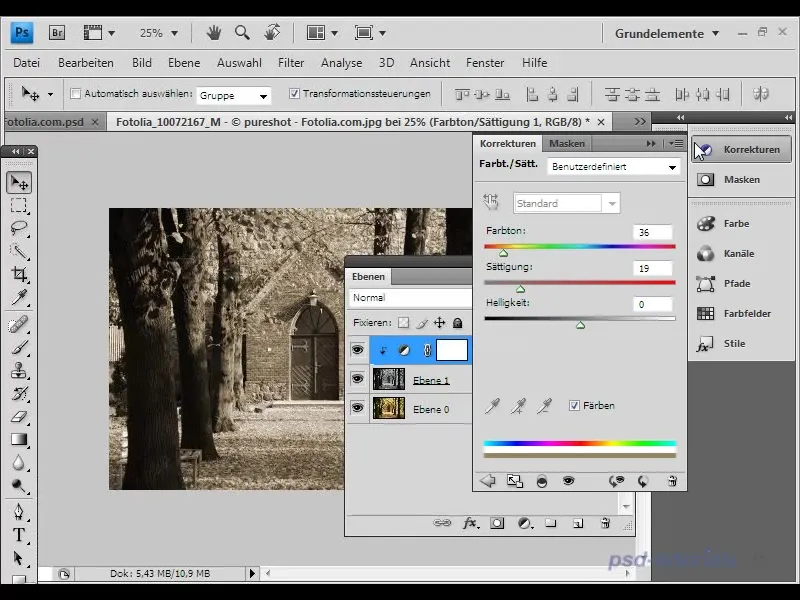Pick the Zoom tool in application bar
The width and height of the screenshot is (800, 600).
242,33
